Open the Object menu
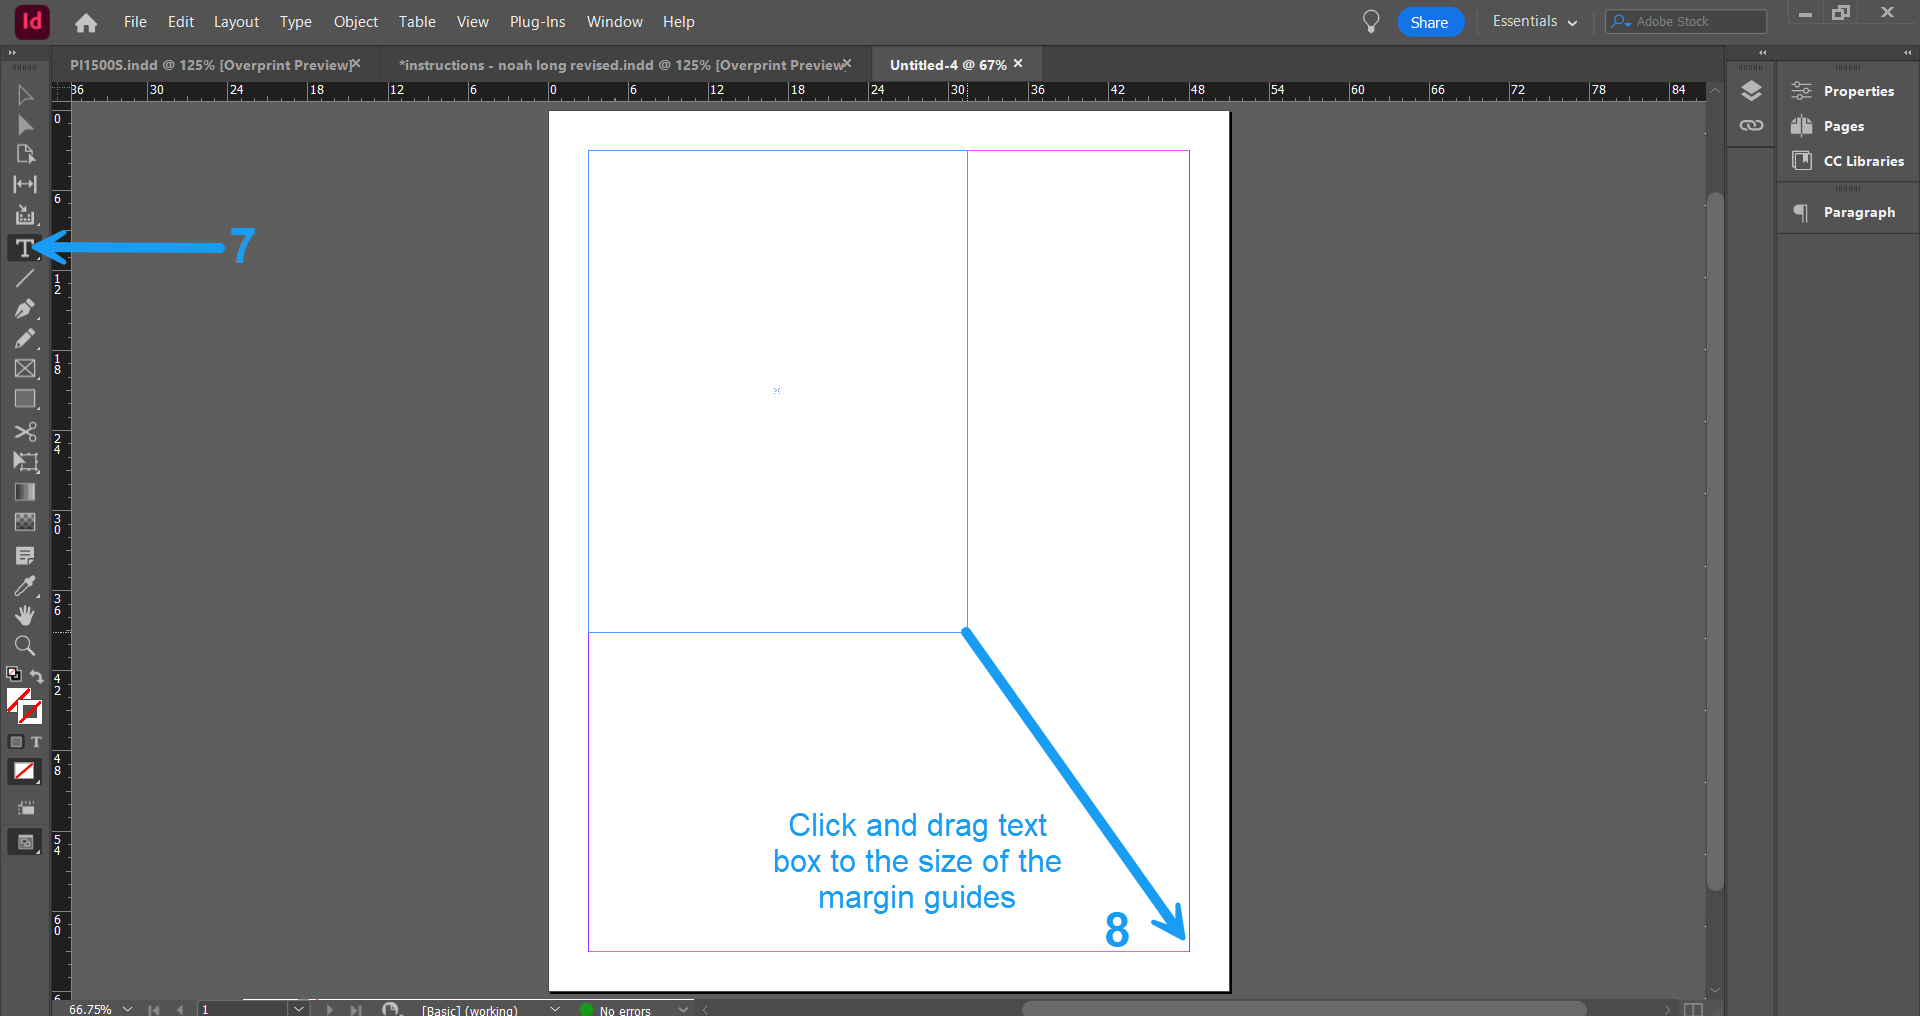1920x1016 pixels. click(x=355, y=21)
